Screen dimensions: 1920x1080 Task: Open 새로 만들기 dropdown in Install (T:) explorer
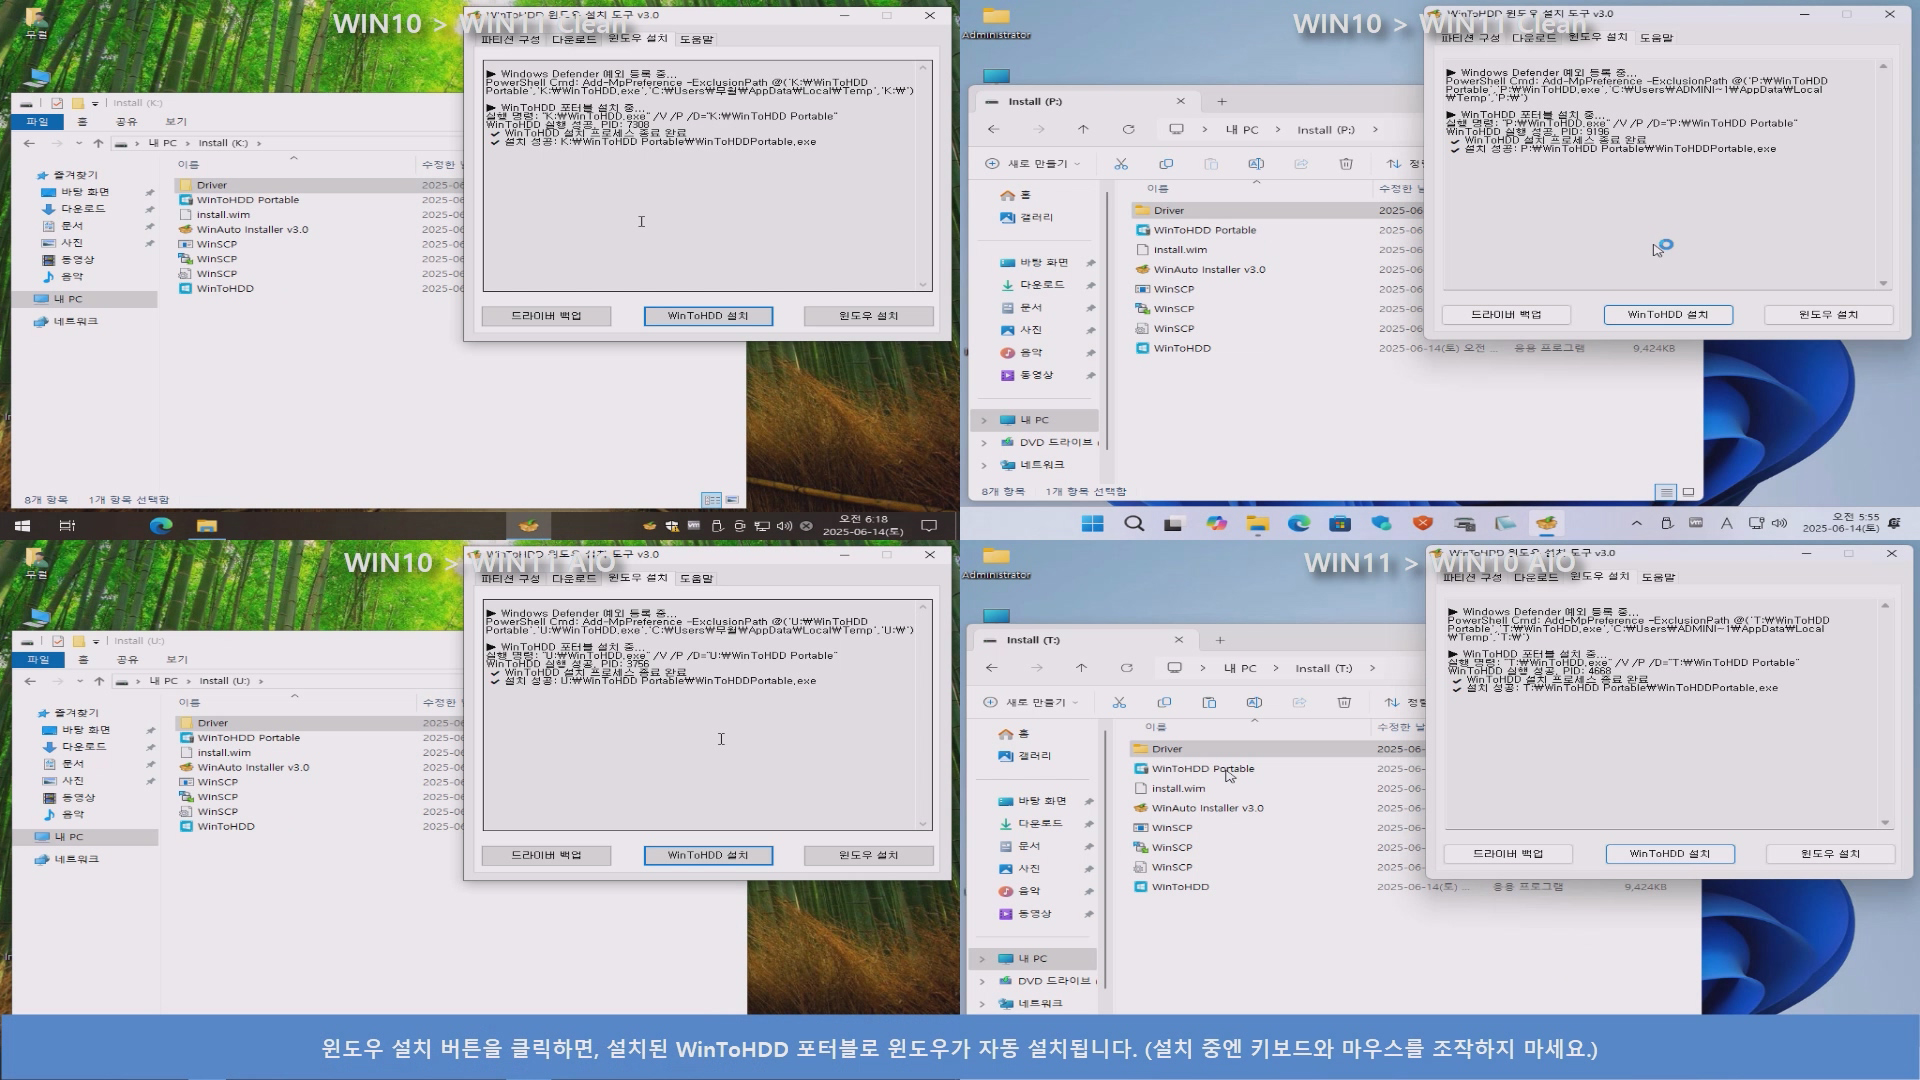[1030, 702]
